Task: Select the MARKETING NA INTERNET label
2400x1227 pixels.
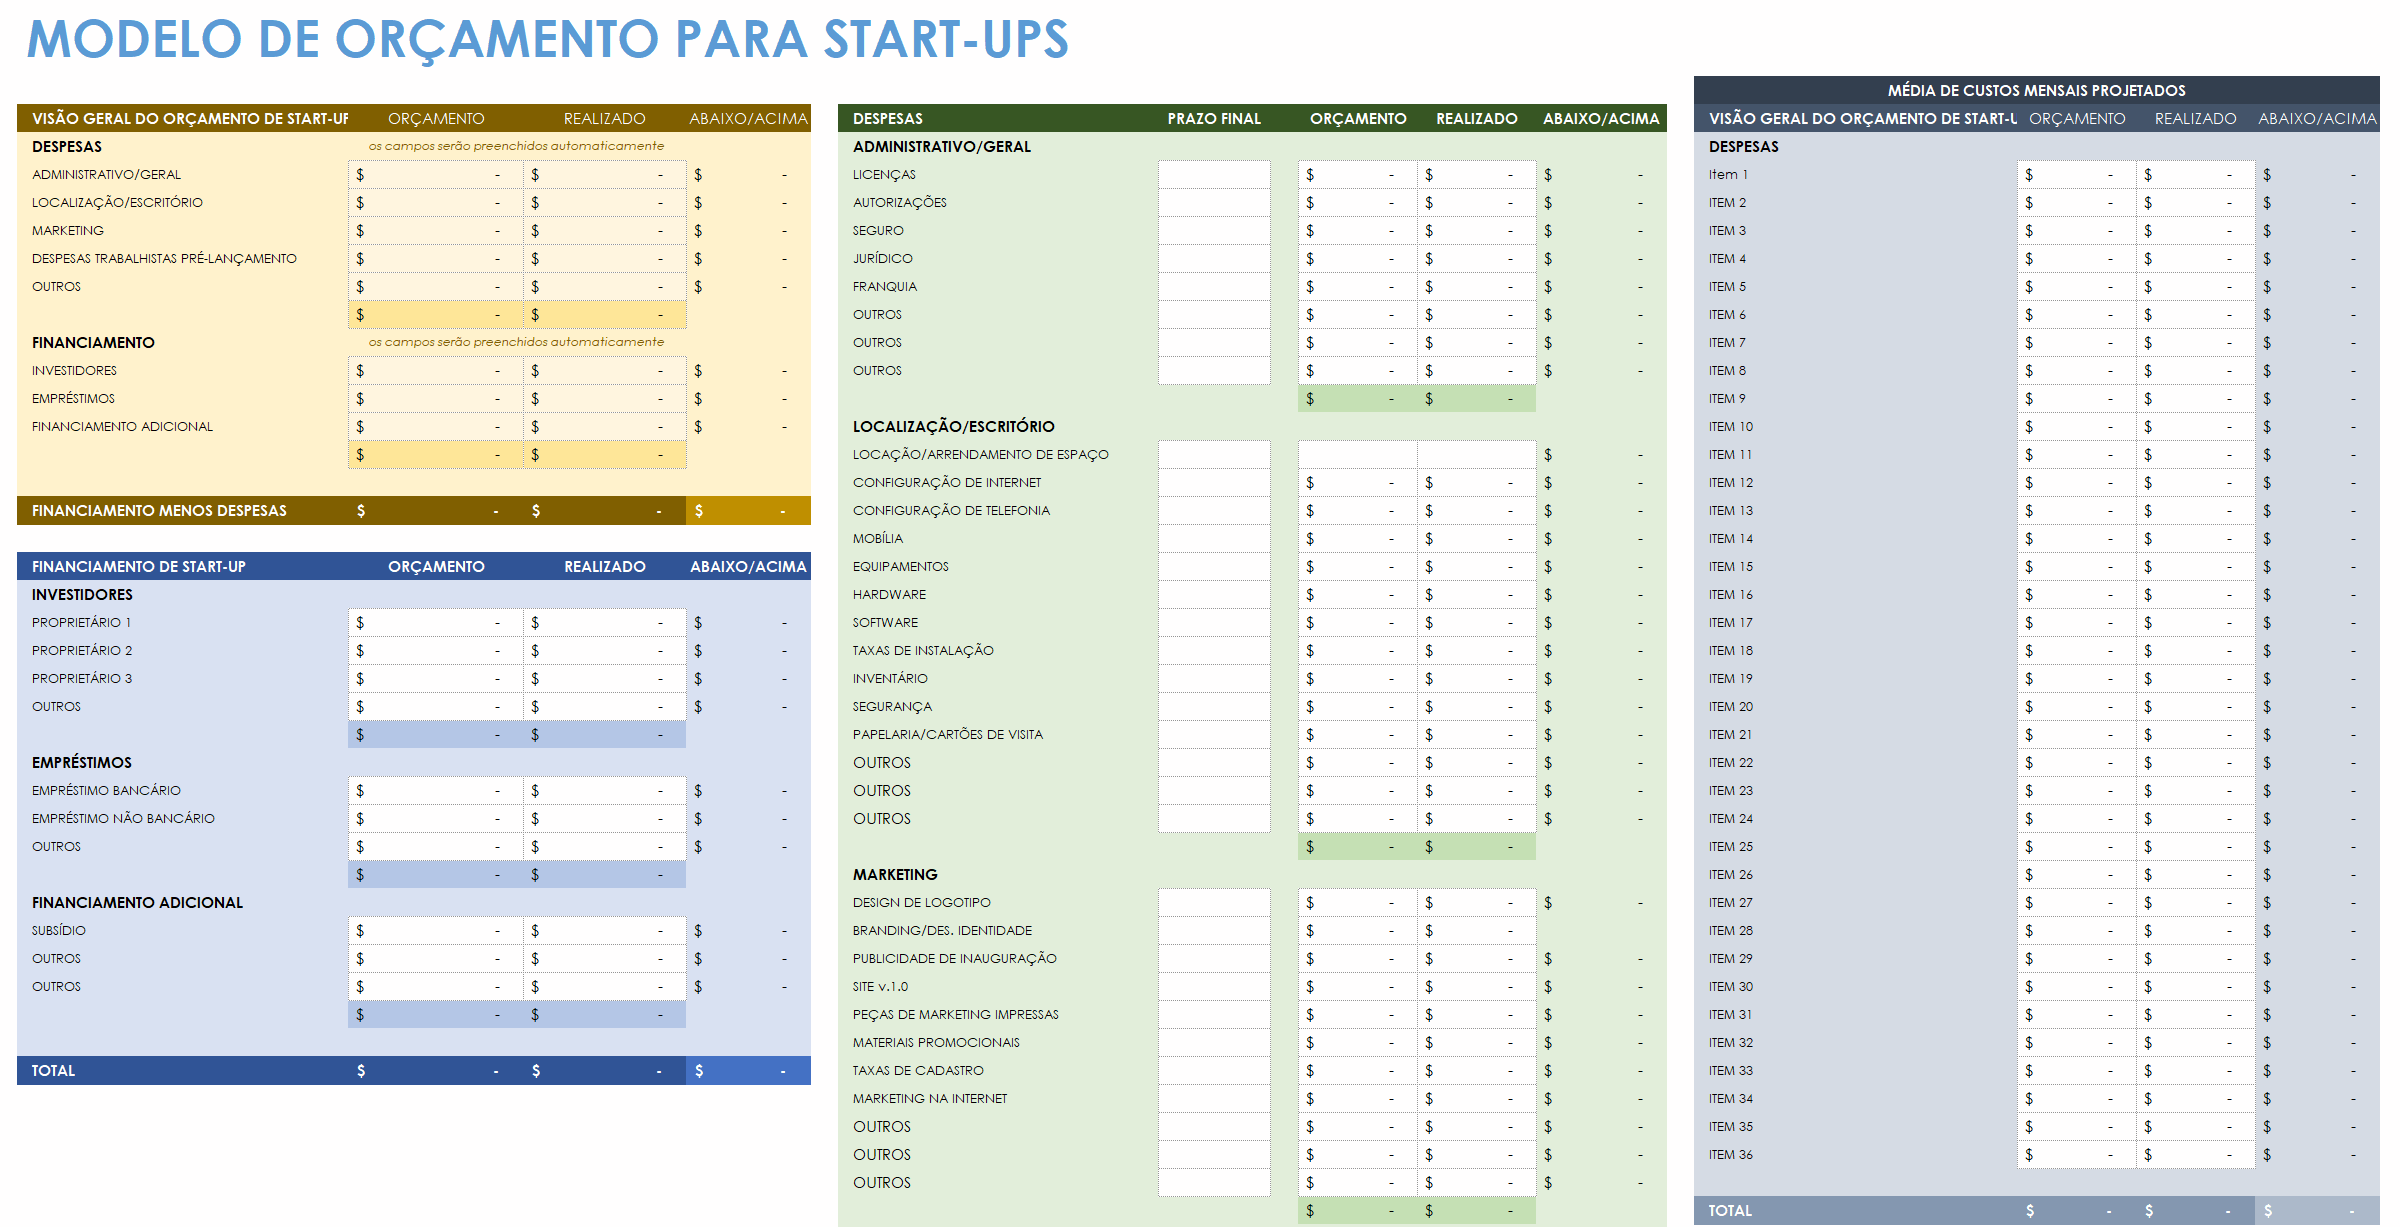Action: coord(930,1099)
